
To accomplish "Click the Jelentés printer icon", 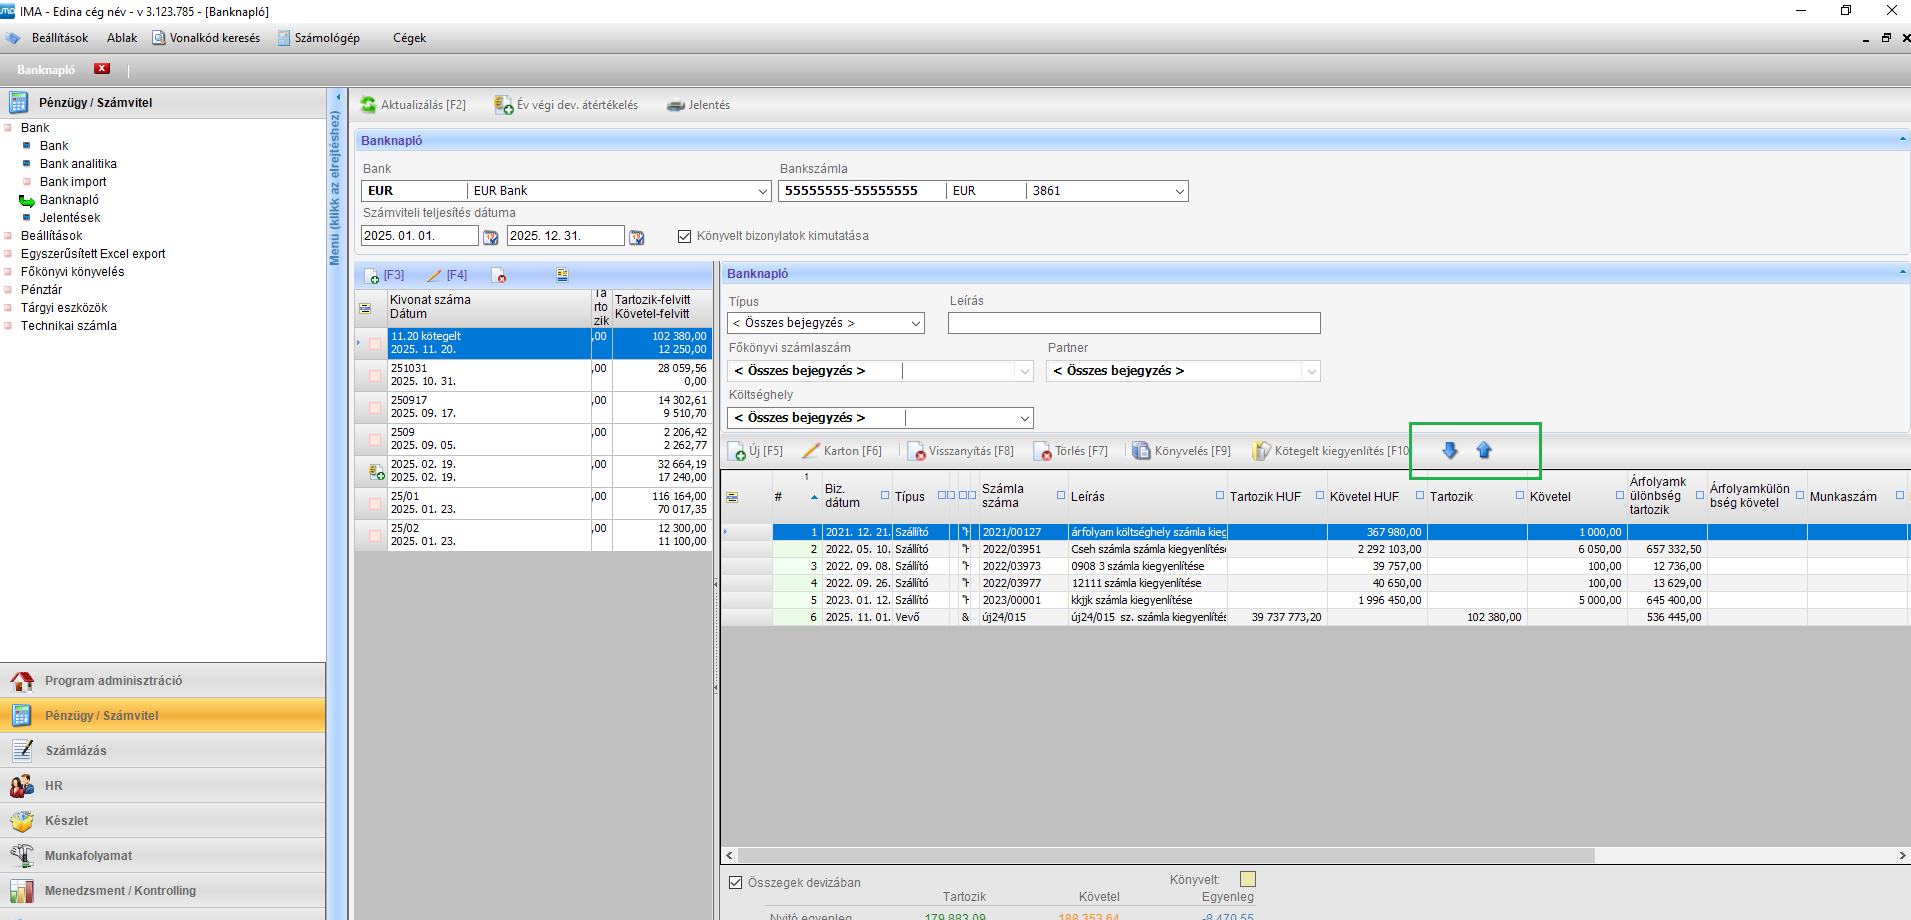I will point(676,105).
